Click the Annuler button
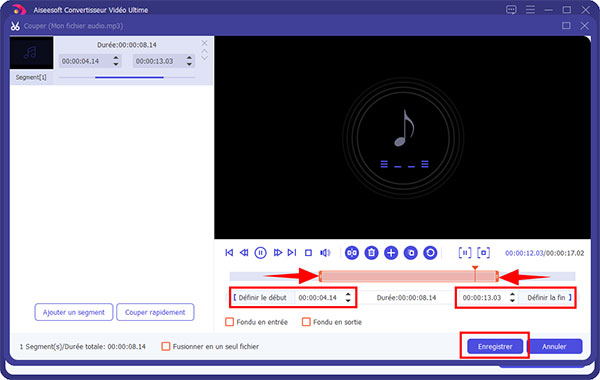600x380 pixels. pyautogui.click(x=554, y=346)
